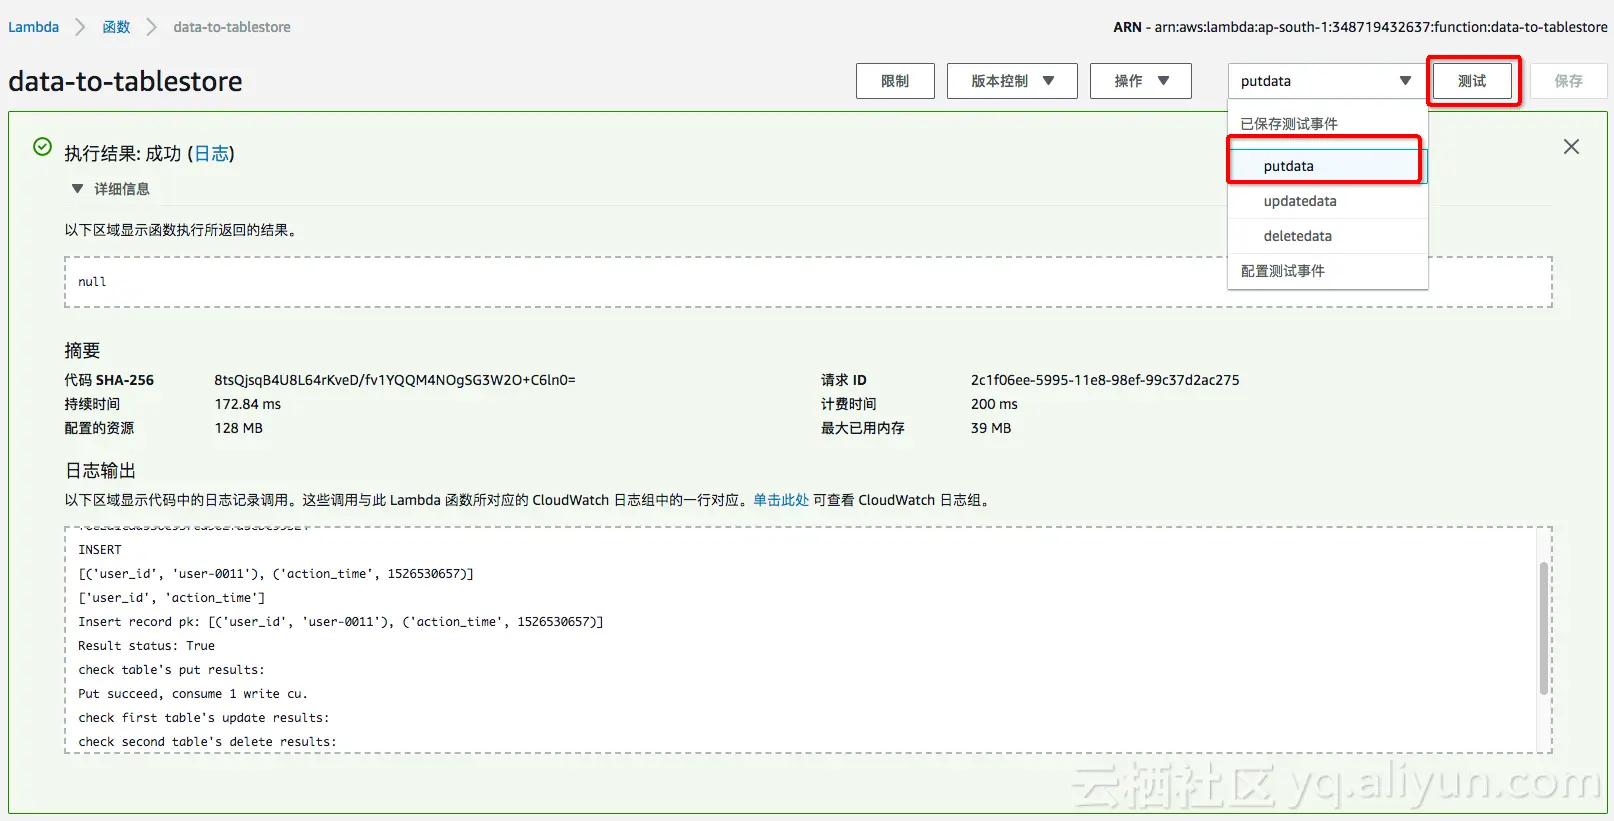Open the 日志 link in result header
The width and height of the screenshot is (1614, 821).
[x=211, y=153]
